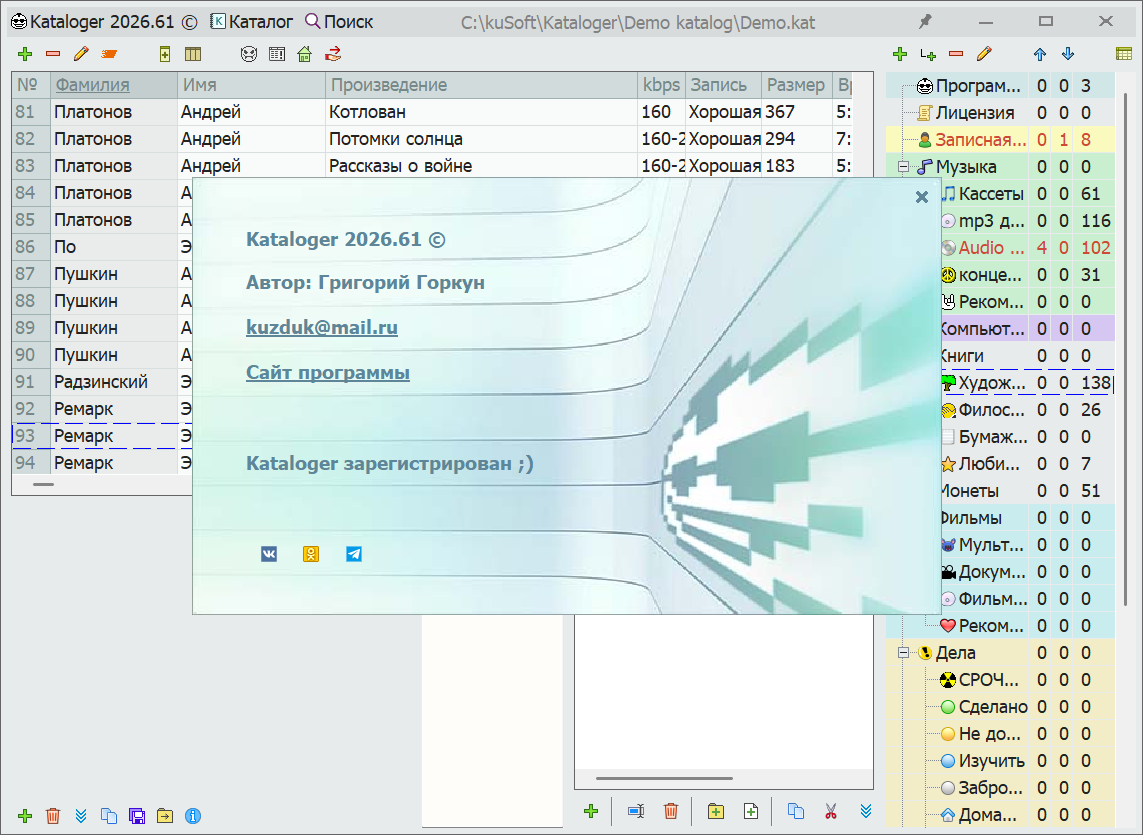
Task: Collapse the Дела tree node
Action: click(903, 653)
